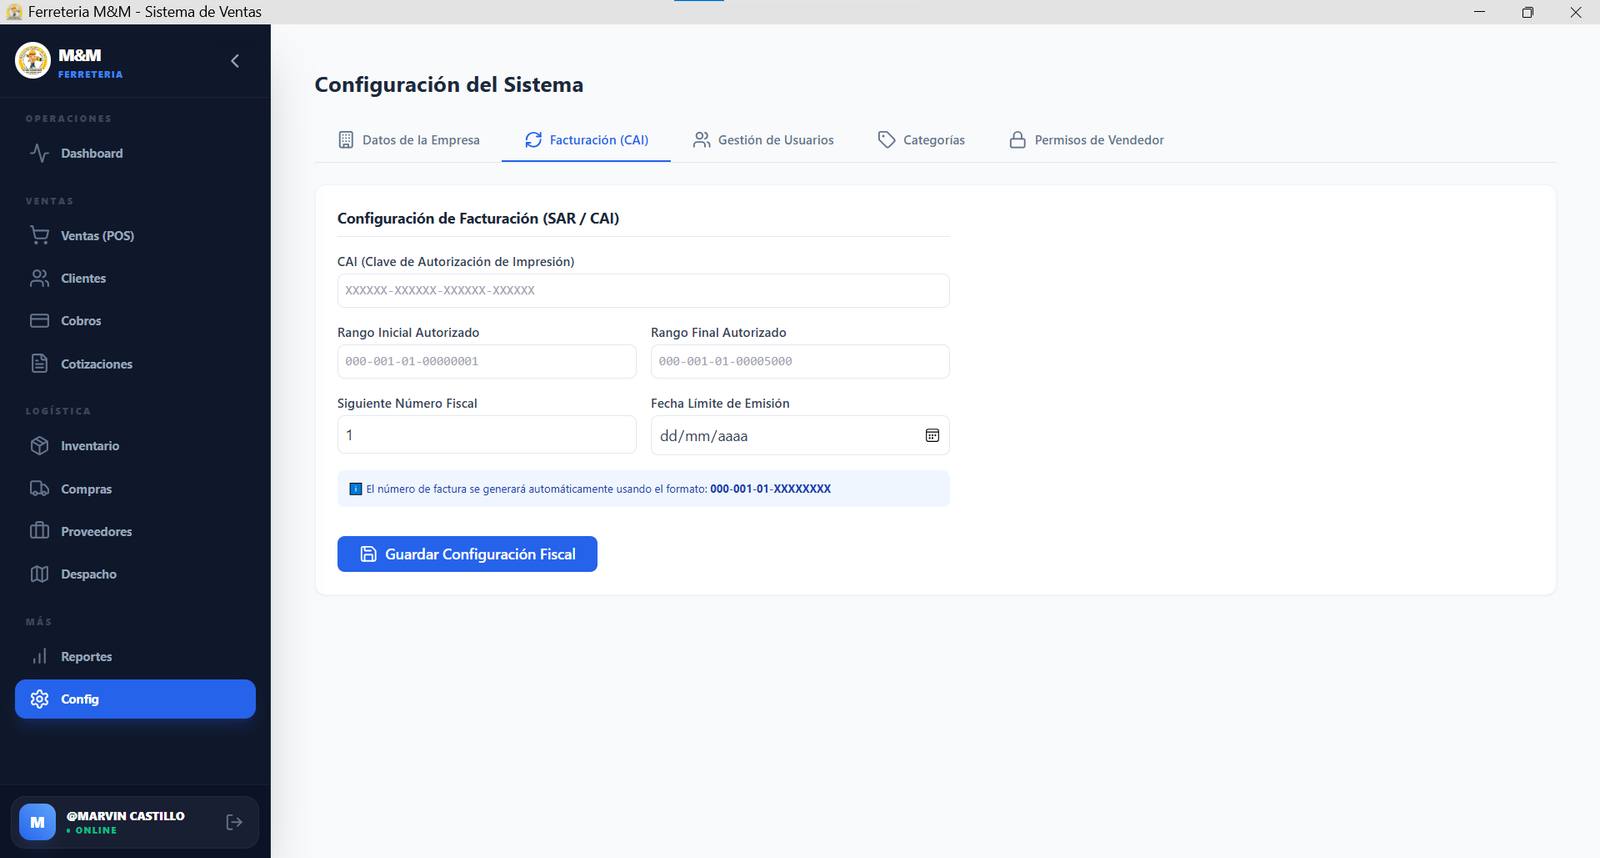
Task: Click the tag icon on Categorías
Action: [887, 140]
